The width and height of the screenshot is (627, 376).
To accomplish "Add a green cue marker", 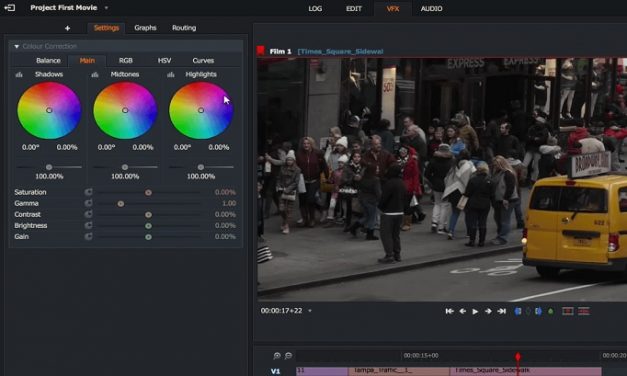I will [x=551, y=311].
